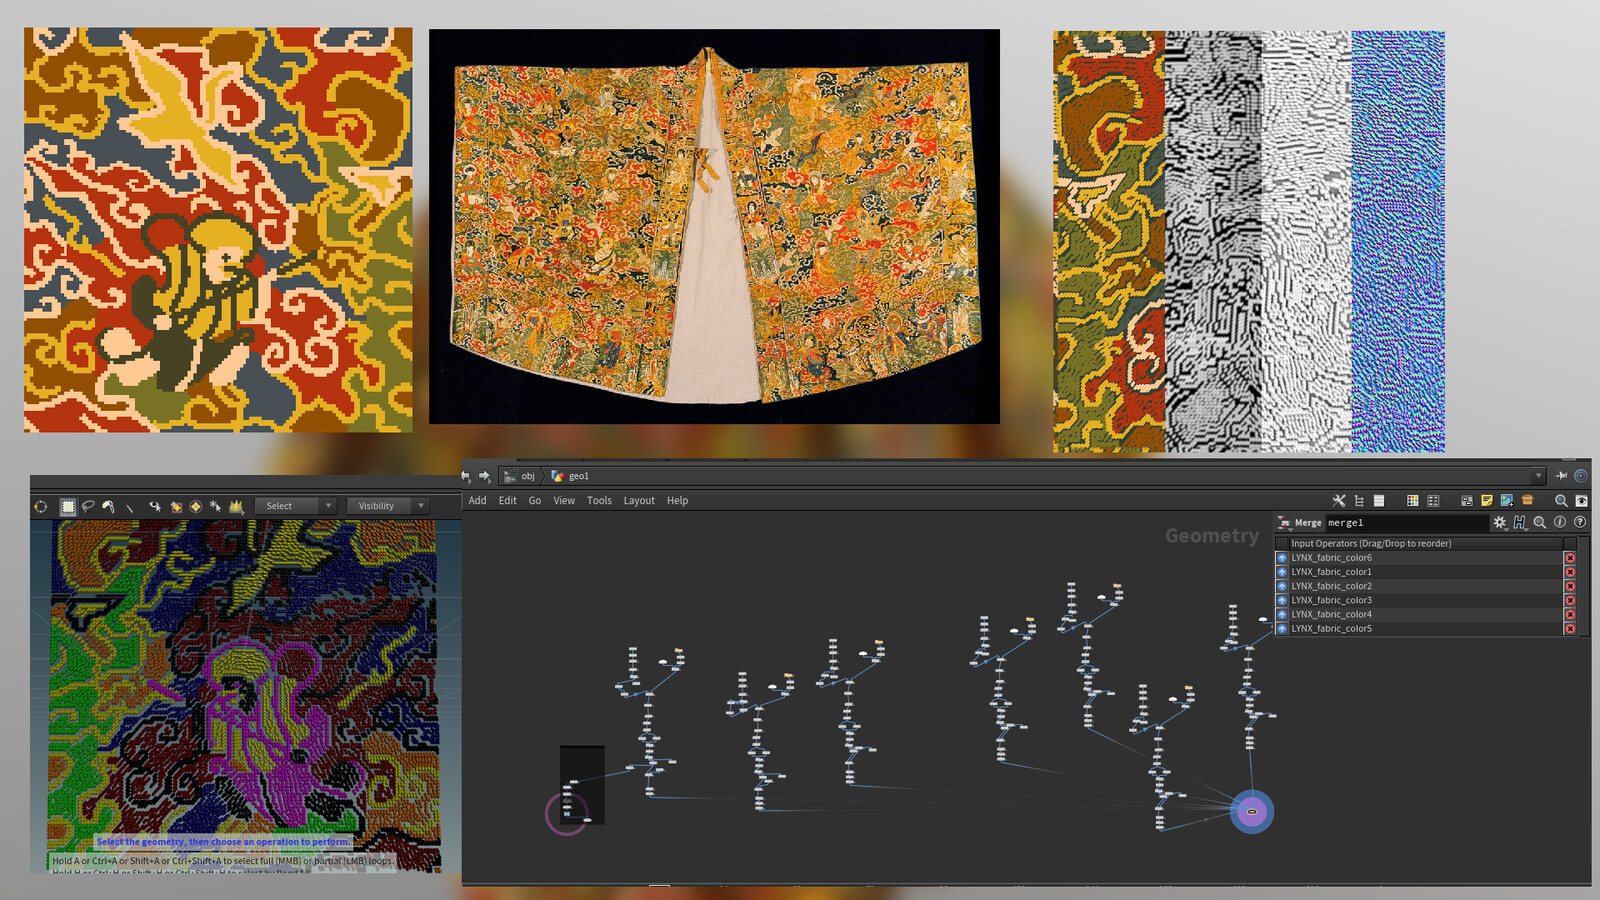Click the yellow diamond circle selection icon
The height and width of the screenshot is (900, 1600).
(196, 506)
